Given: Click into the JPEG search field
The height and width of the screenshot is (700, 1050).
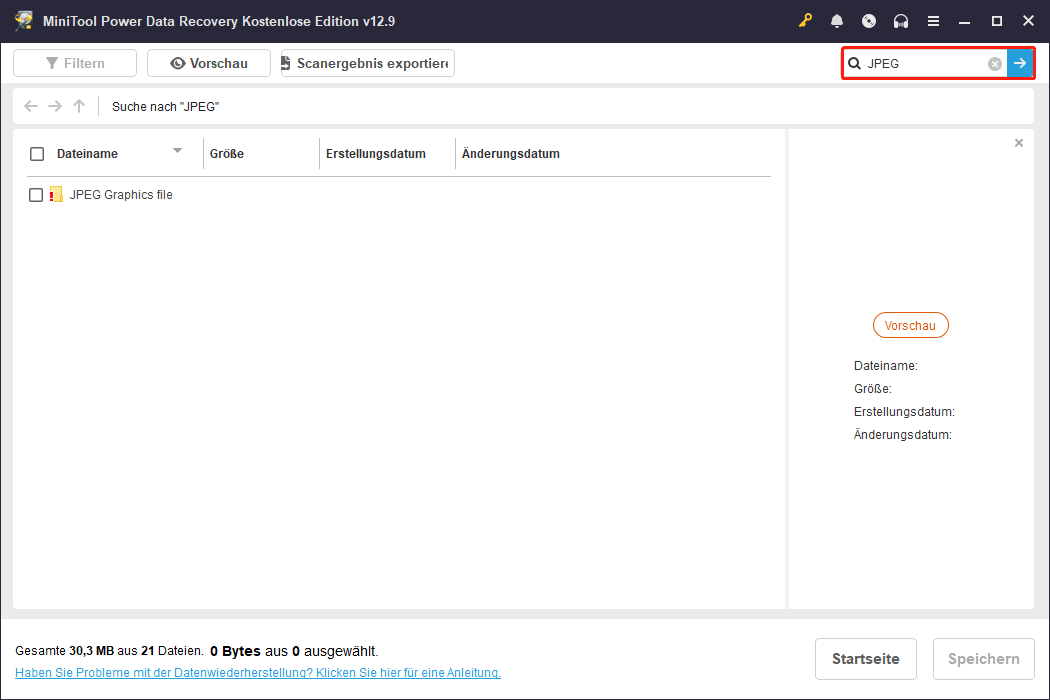Looking at the screenshot, I should (x=925, y=63).
